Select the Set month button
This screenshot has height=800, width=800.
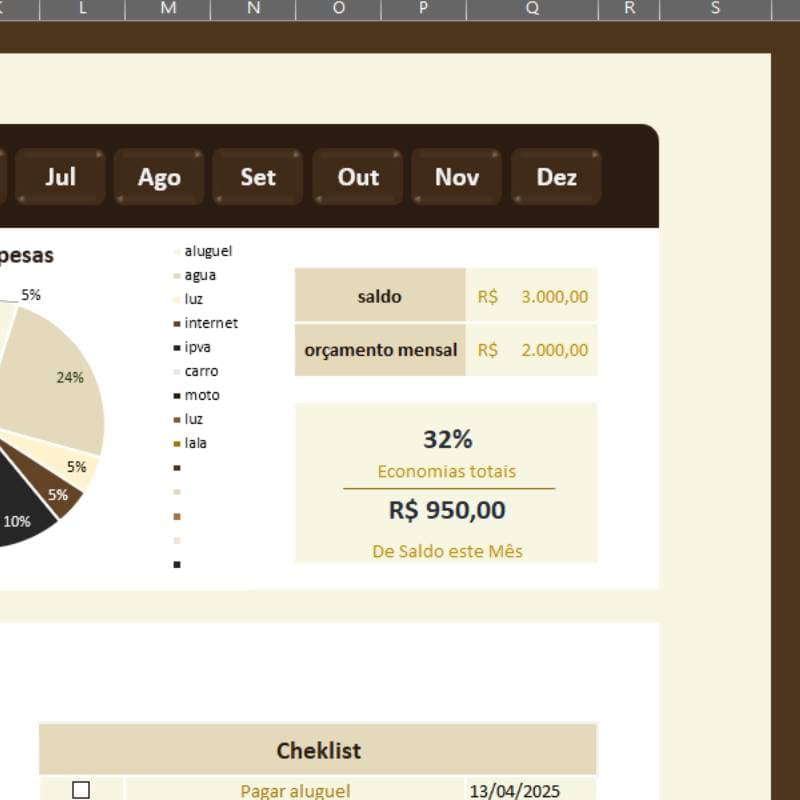tap(258, 177)
